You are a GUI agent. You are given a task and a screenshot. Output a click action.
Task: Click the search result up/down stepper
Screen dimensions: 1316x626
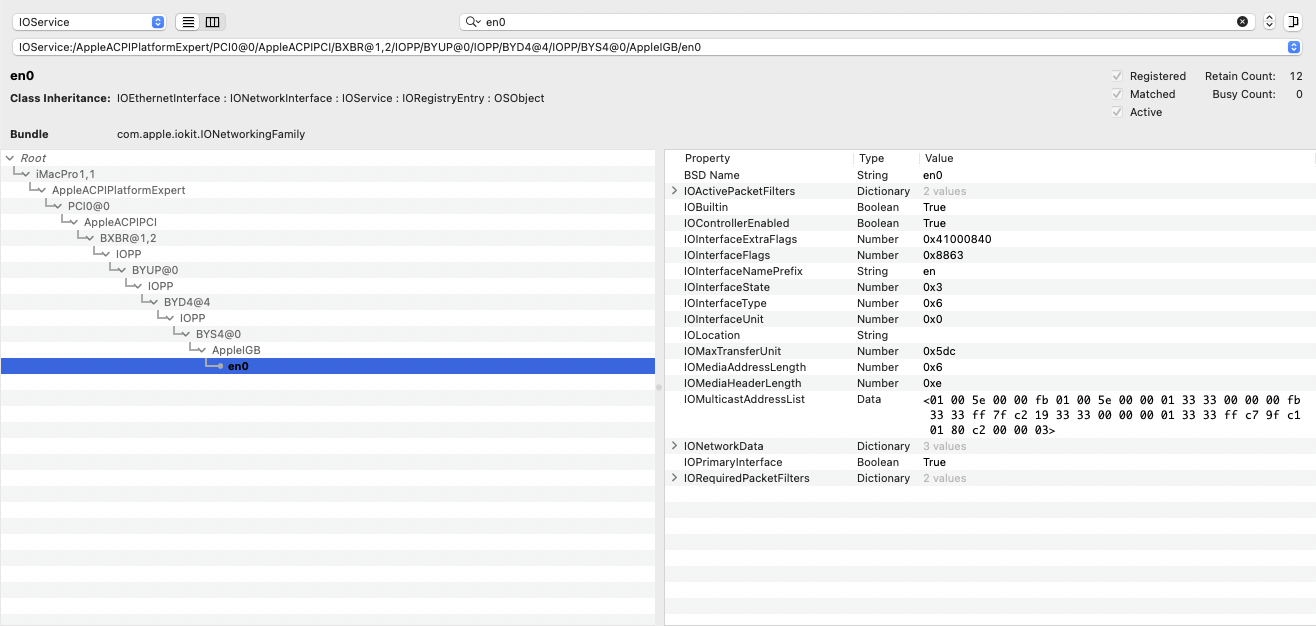(x=1269, y=21)
